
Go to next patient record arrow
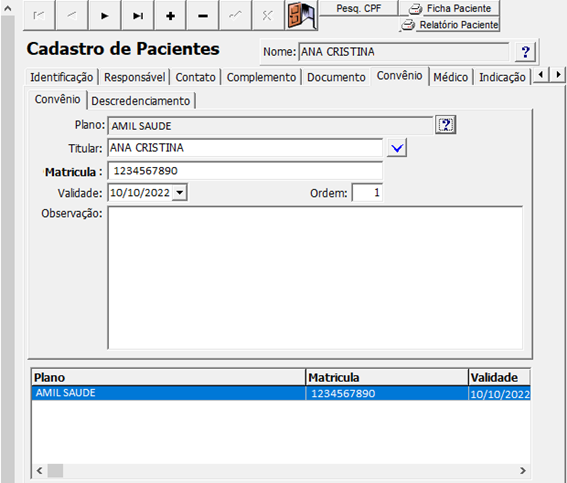tap(105, 15)
